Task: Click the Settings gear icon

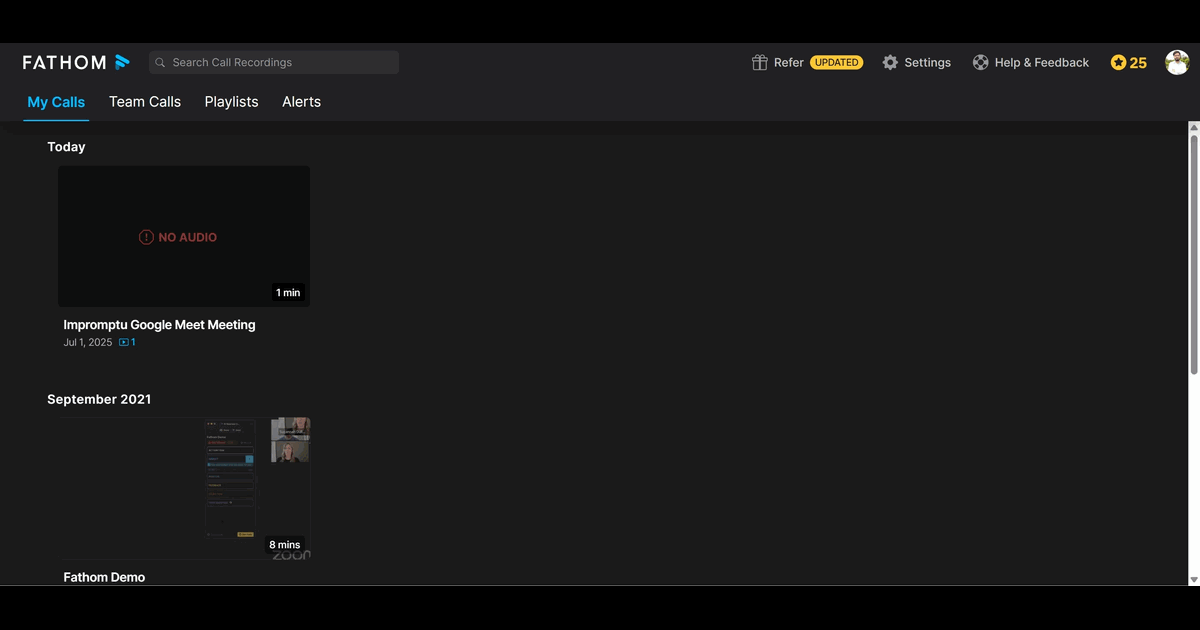Action: tap(890, 62)
